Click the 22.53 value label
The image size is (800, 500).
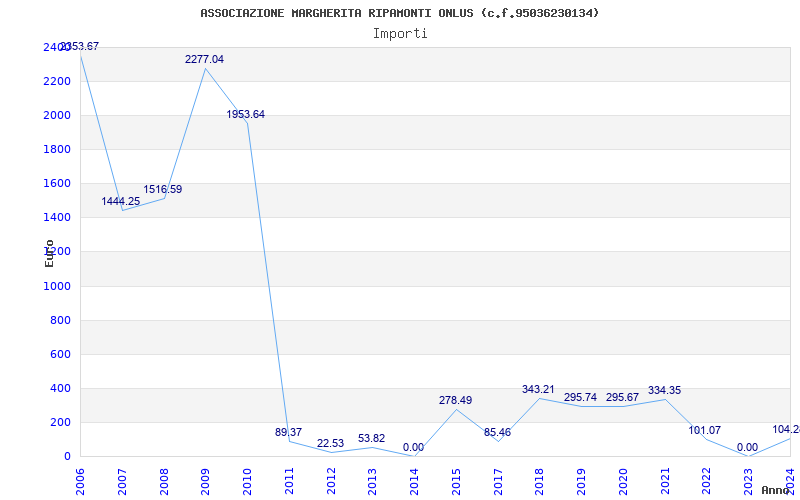click(330, 443)
